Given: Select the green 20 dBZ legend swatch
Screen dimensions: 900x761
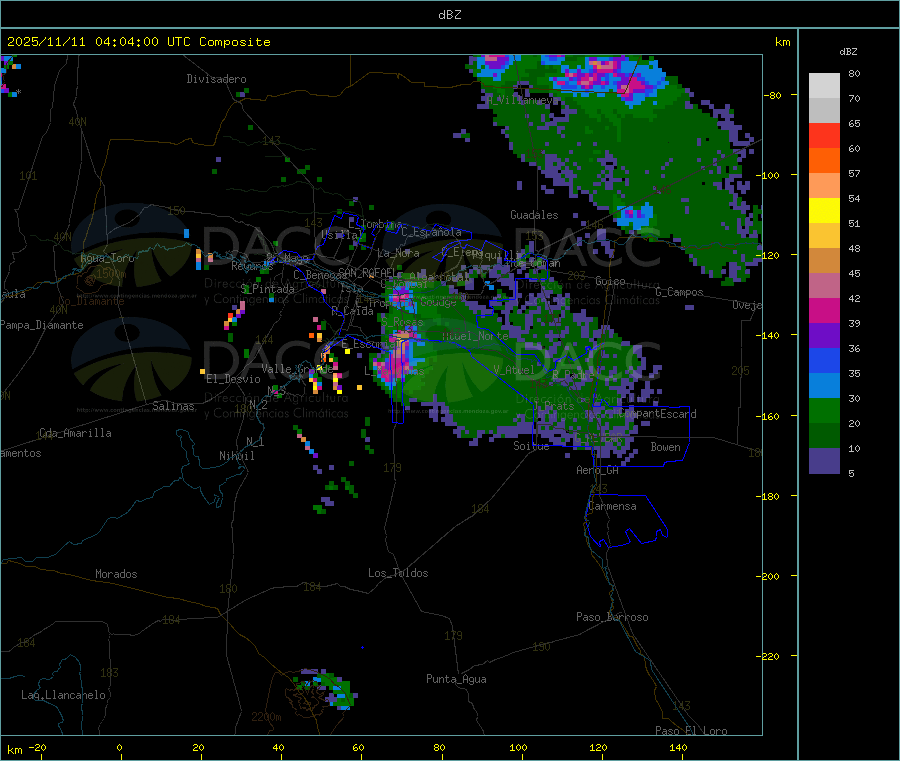Looking at the screenshot, I should [x=824, y=410].
